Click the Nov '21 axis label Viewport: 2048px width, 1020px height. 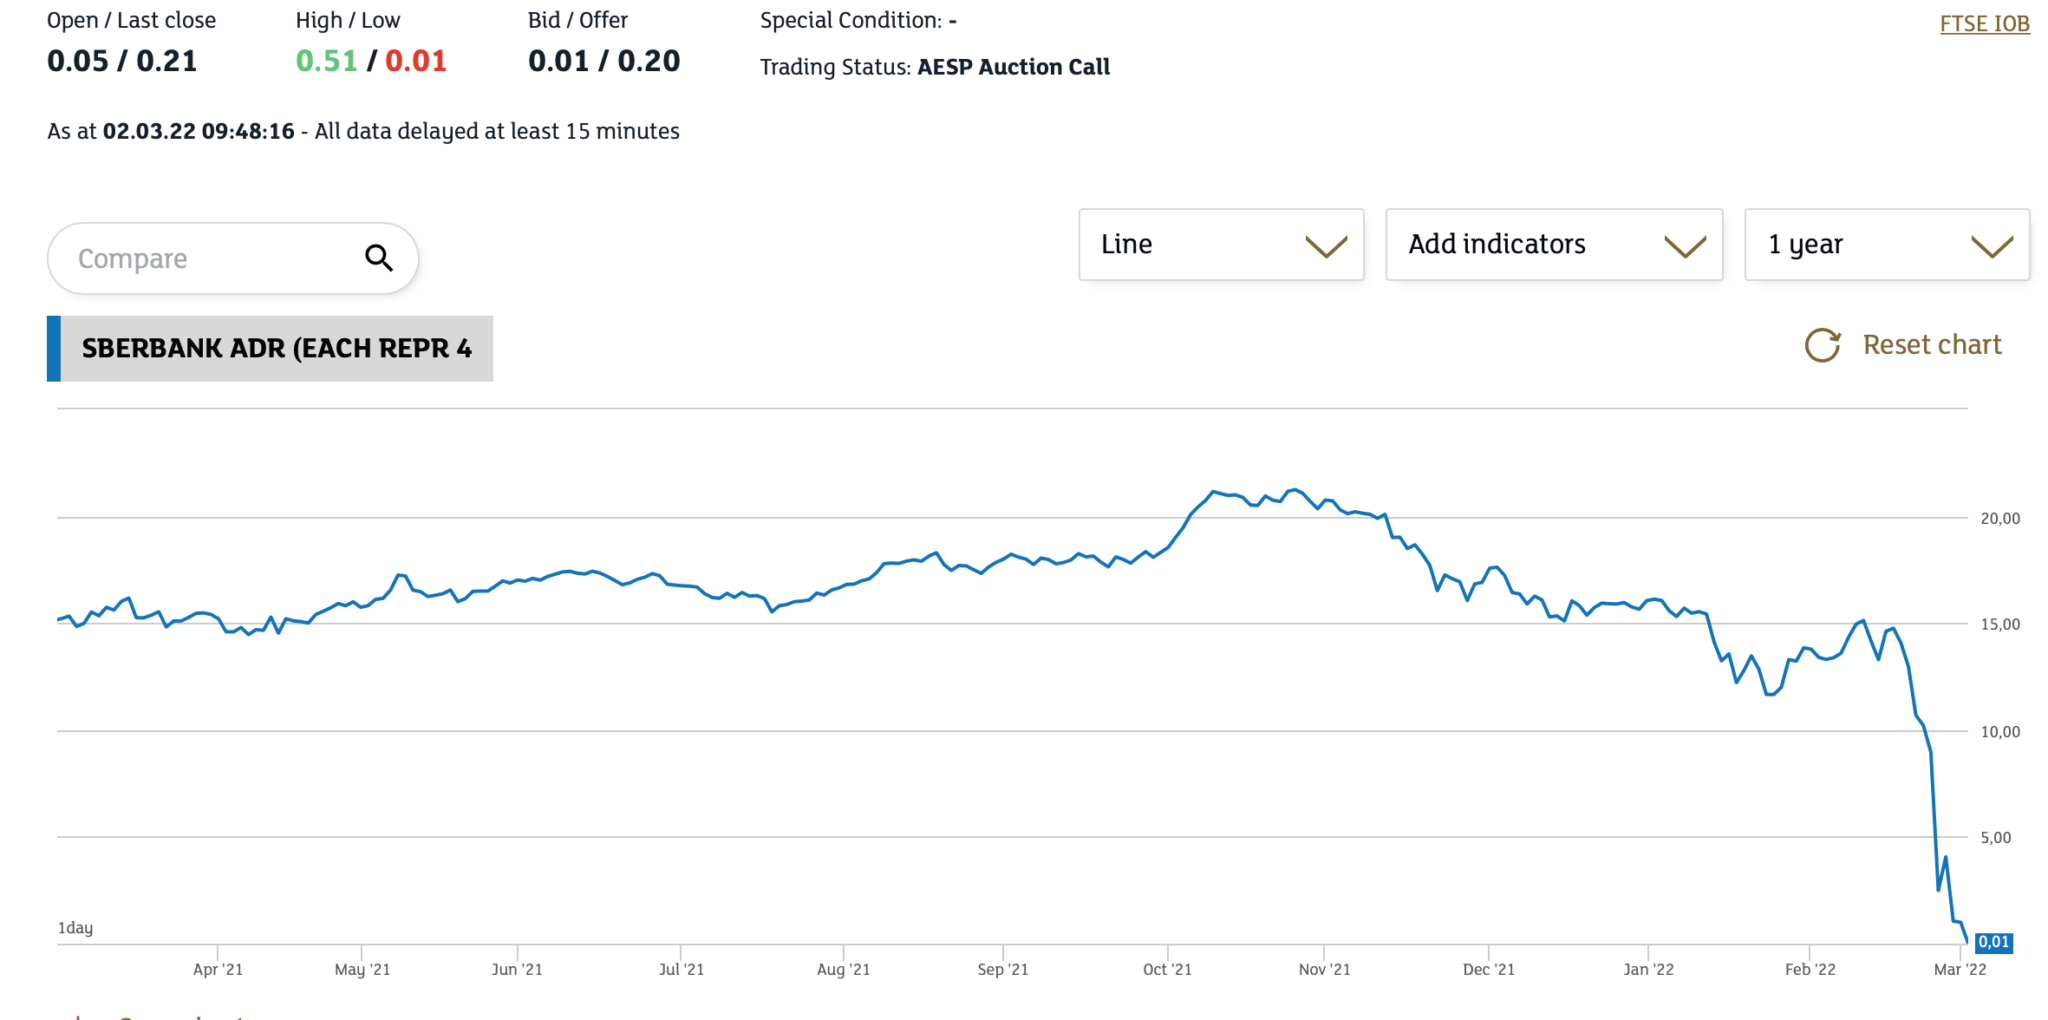point(1324,969)
